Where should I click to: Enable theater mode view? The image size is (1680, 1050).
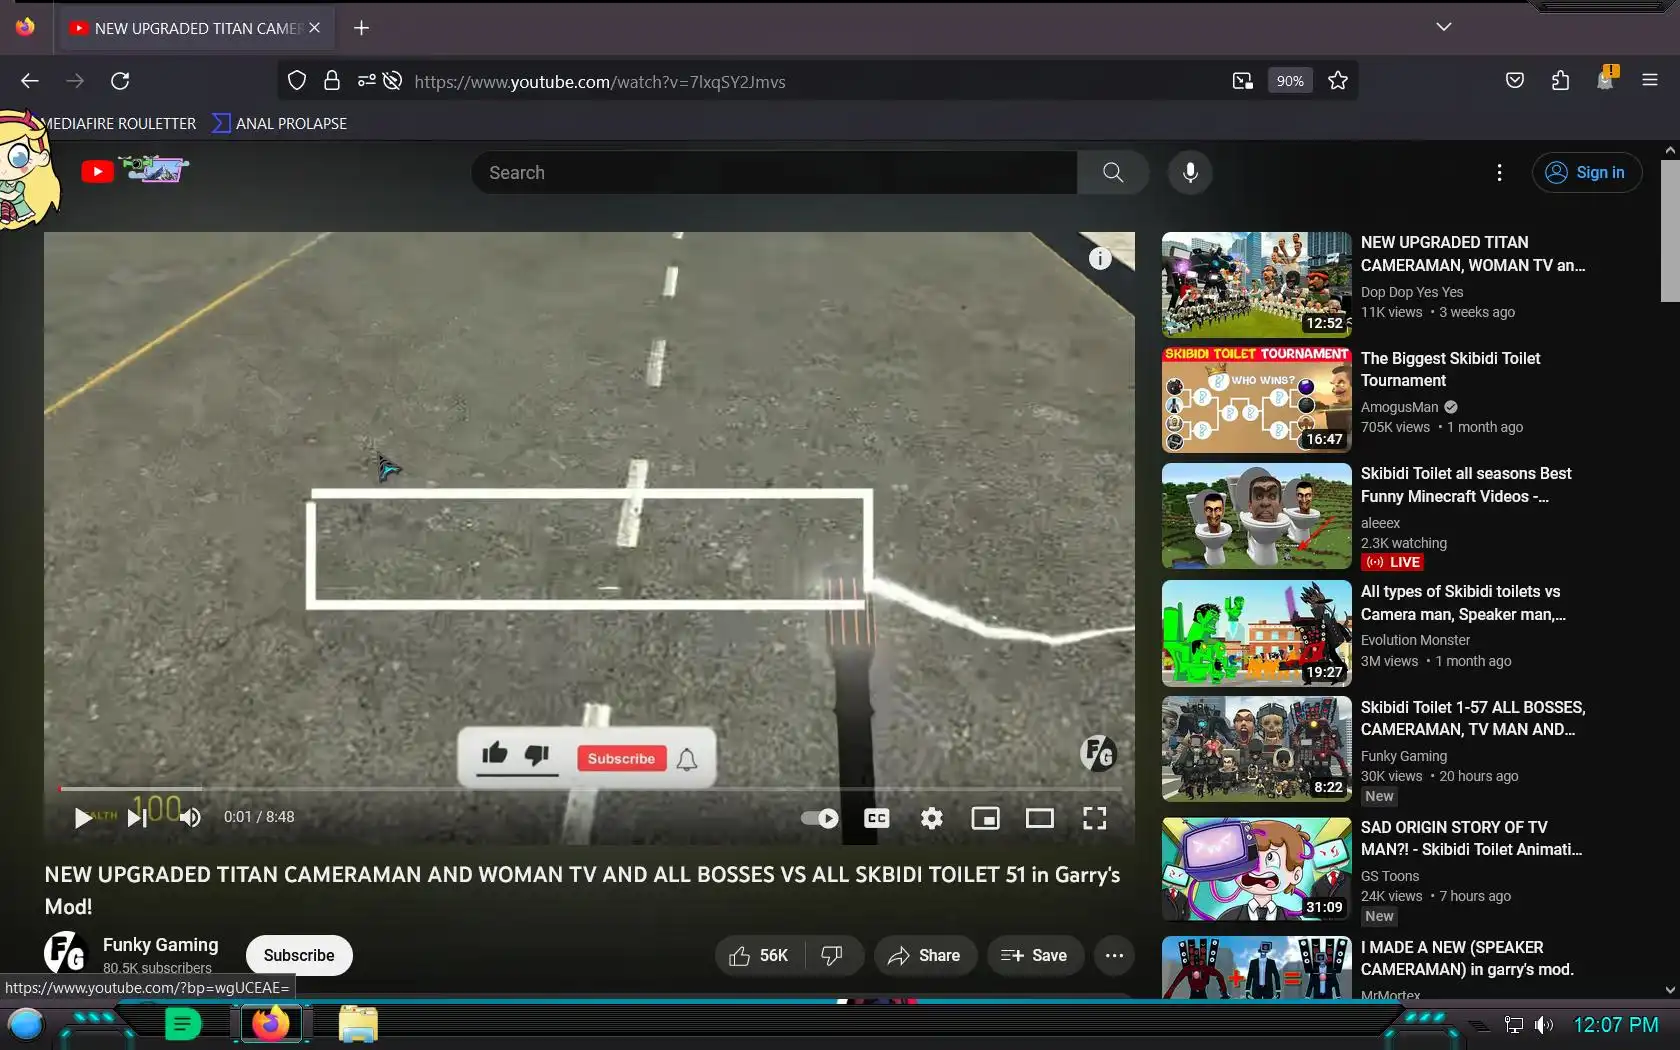[1040, 818]
